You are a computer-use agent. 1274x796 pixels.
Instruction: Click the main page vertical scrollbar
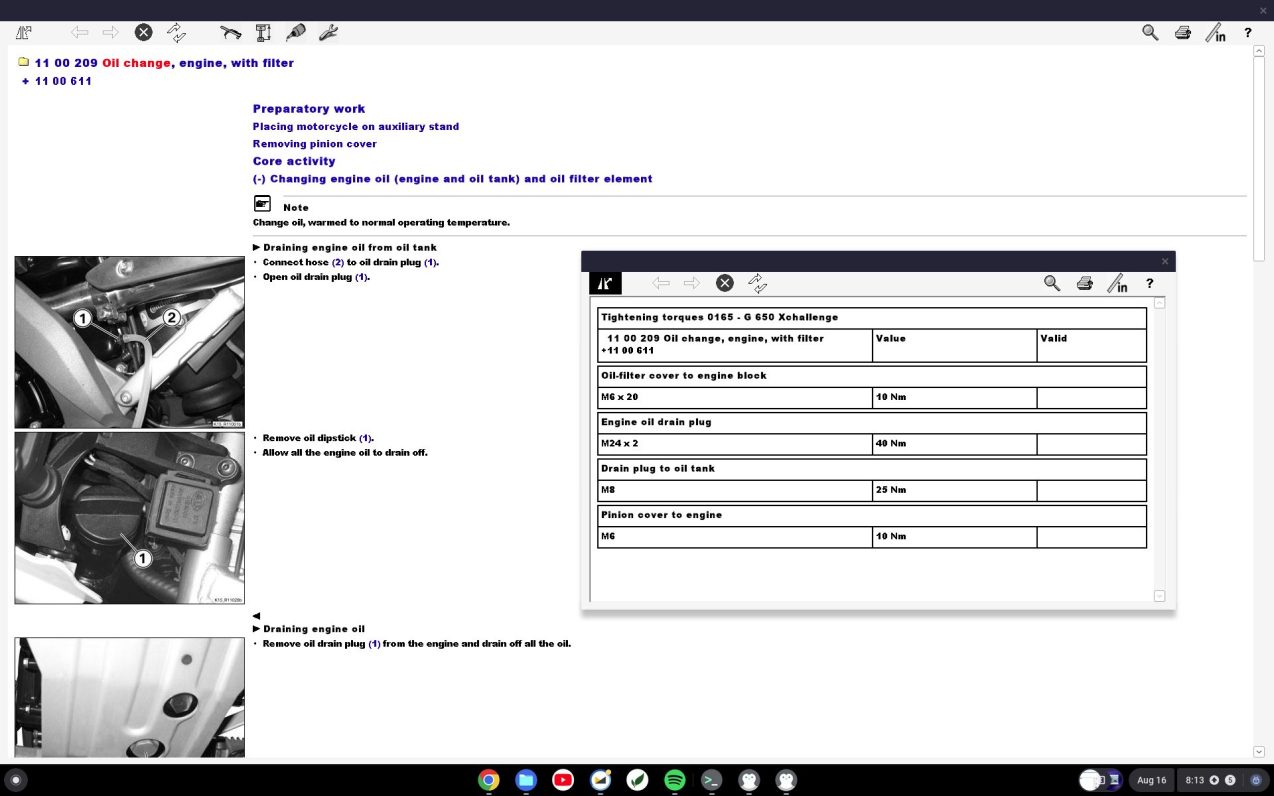click(1259, 160)
